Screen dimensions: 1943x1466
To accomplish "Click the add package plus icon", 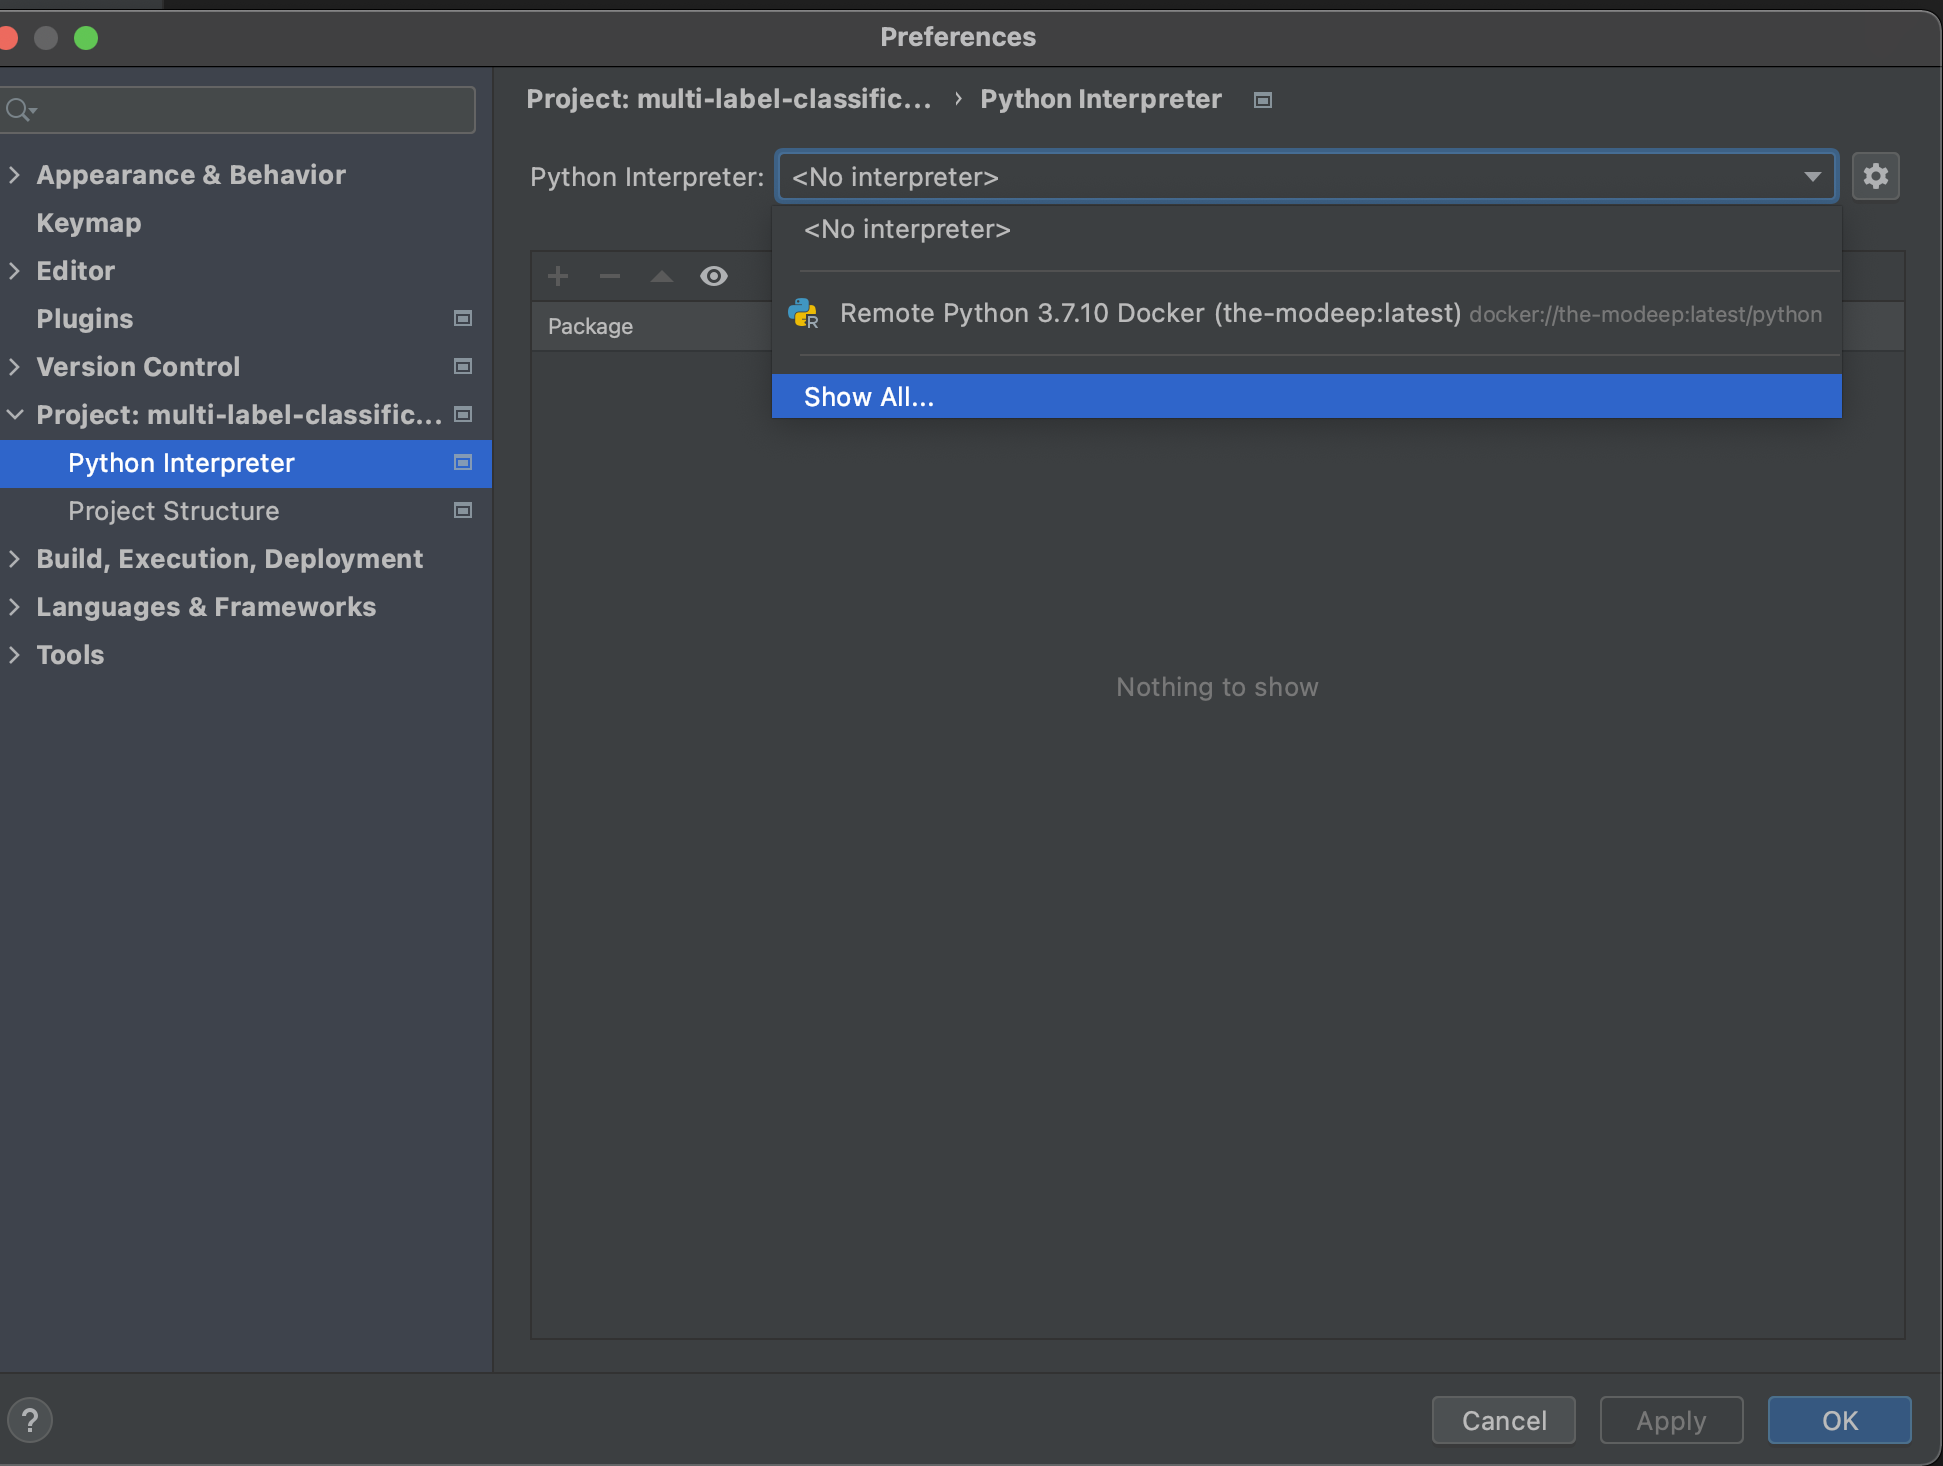I will tap(558, 276).
